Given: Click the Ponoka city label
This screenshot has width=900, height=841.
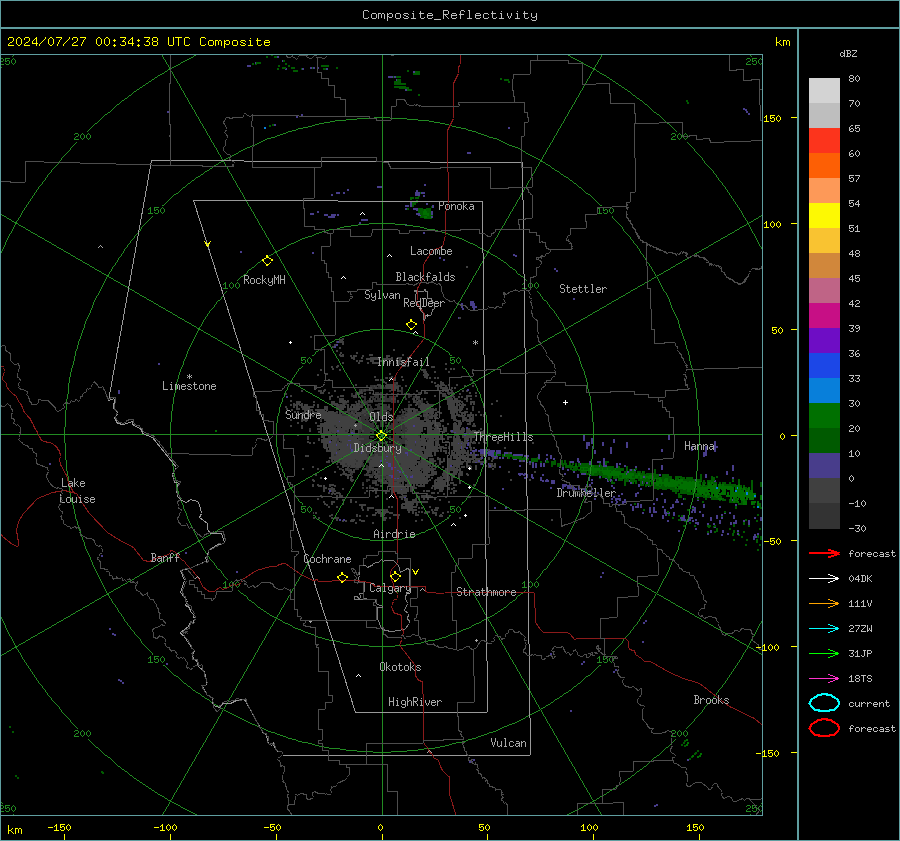Looking at the screenshot, I should click(456, 206).
